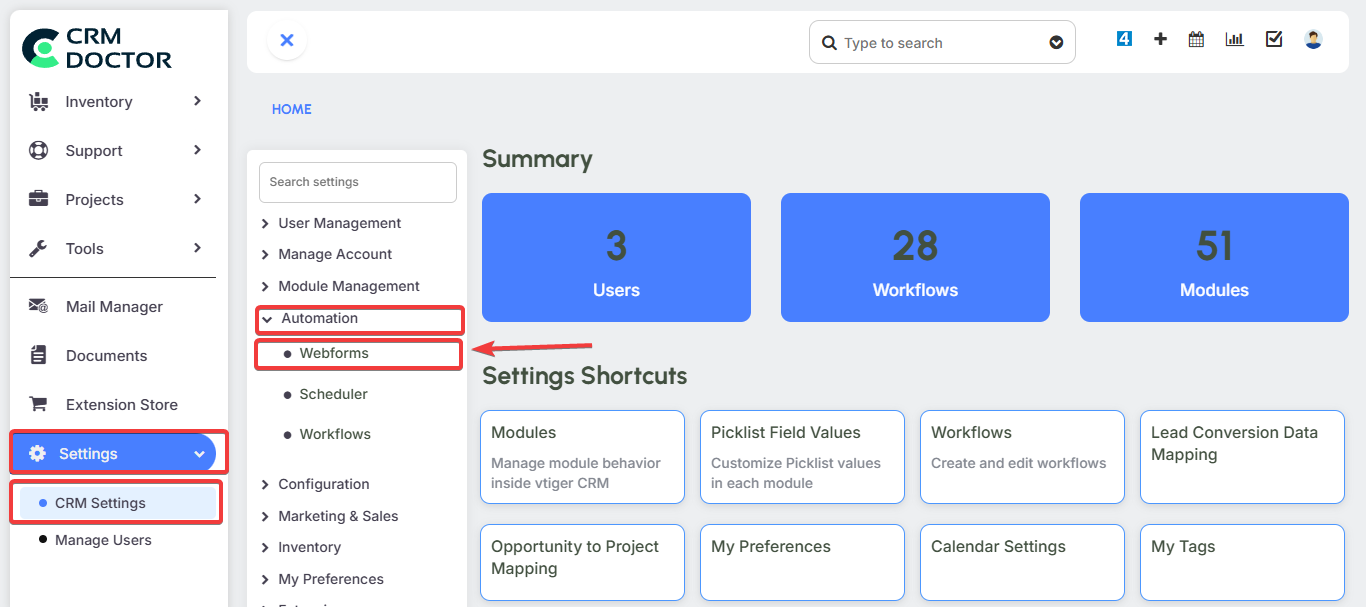Click the 28 Workflows summary card

[914, 257]
